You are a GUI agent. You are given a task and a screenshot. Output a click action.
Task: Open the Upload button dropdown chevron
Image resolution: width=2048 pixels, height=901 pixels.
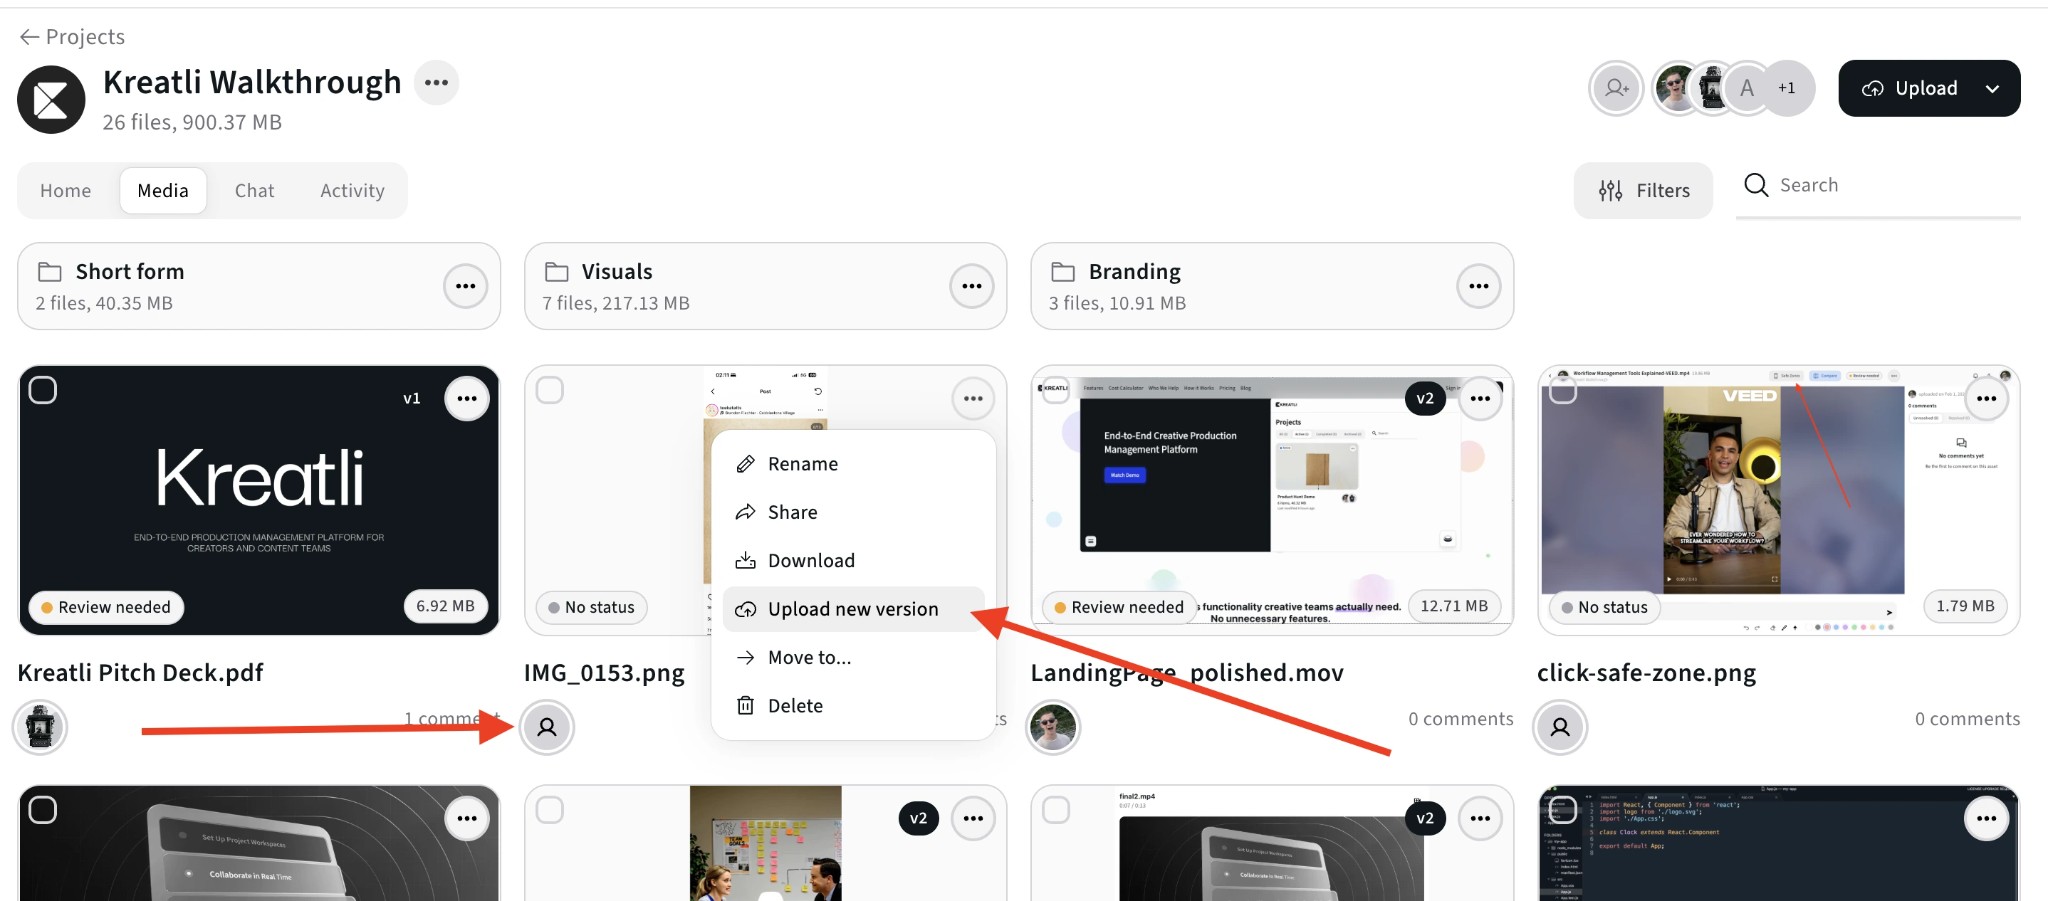(1994, 88)
